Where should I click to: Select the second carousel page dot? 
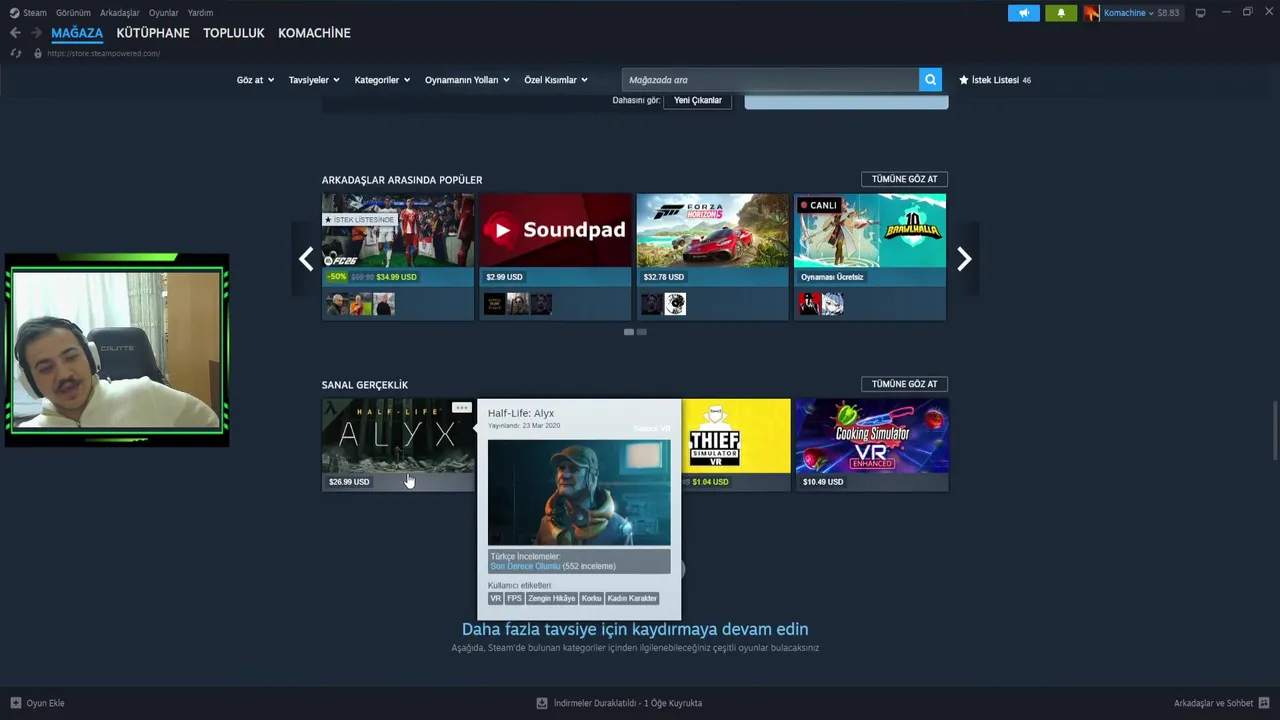coord(642,332)
